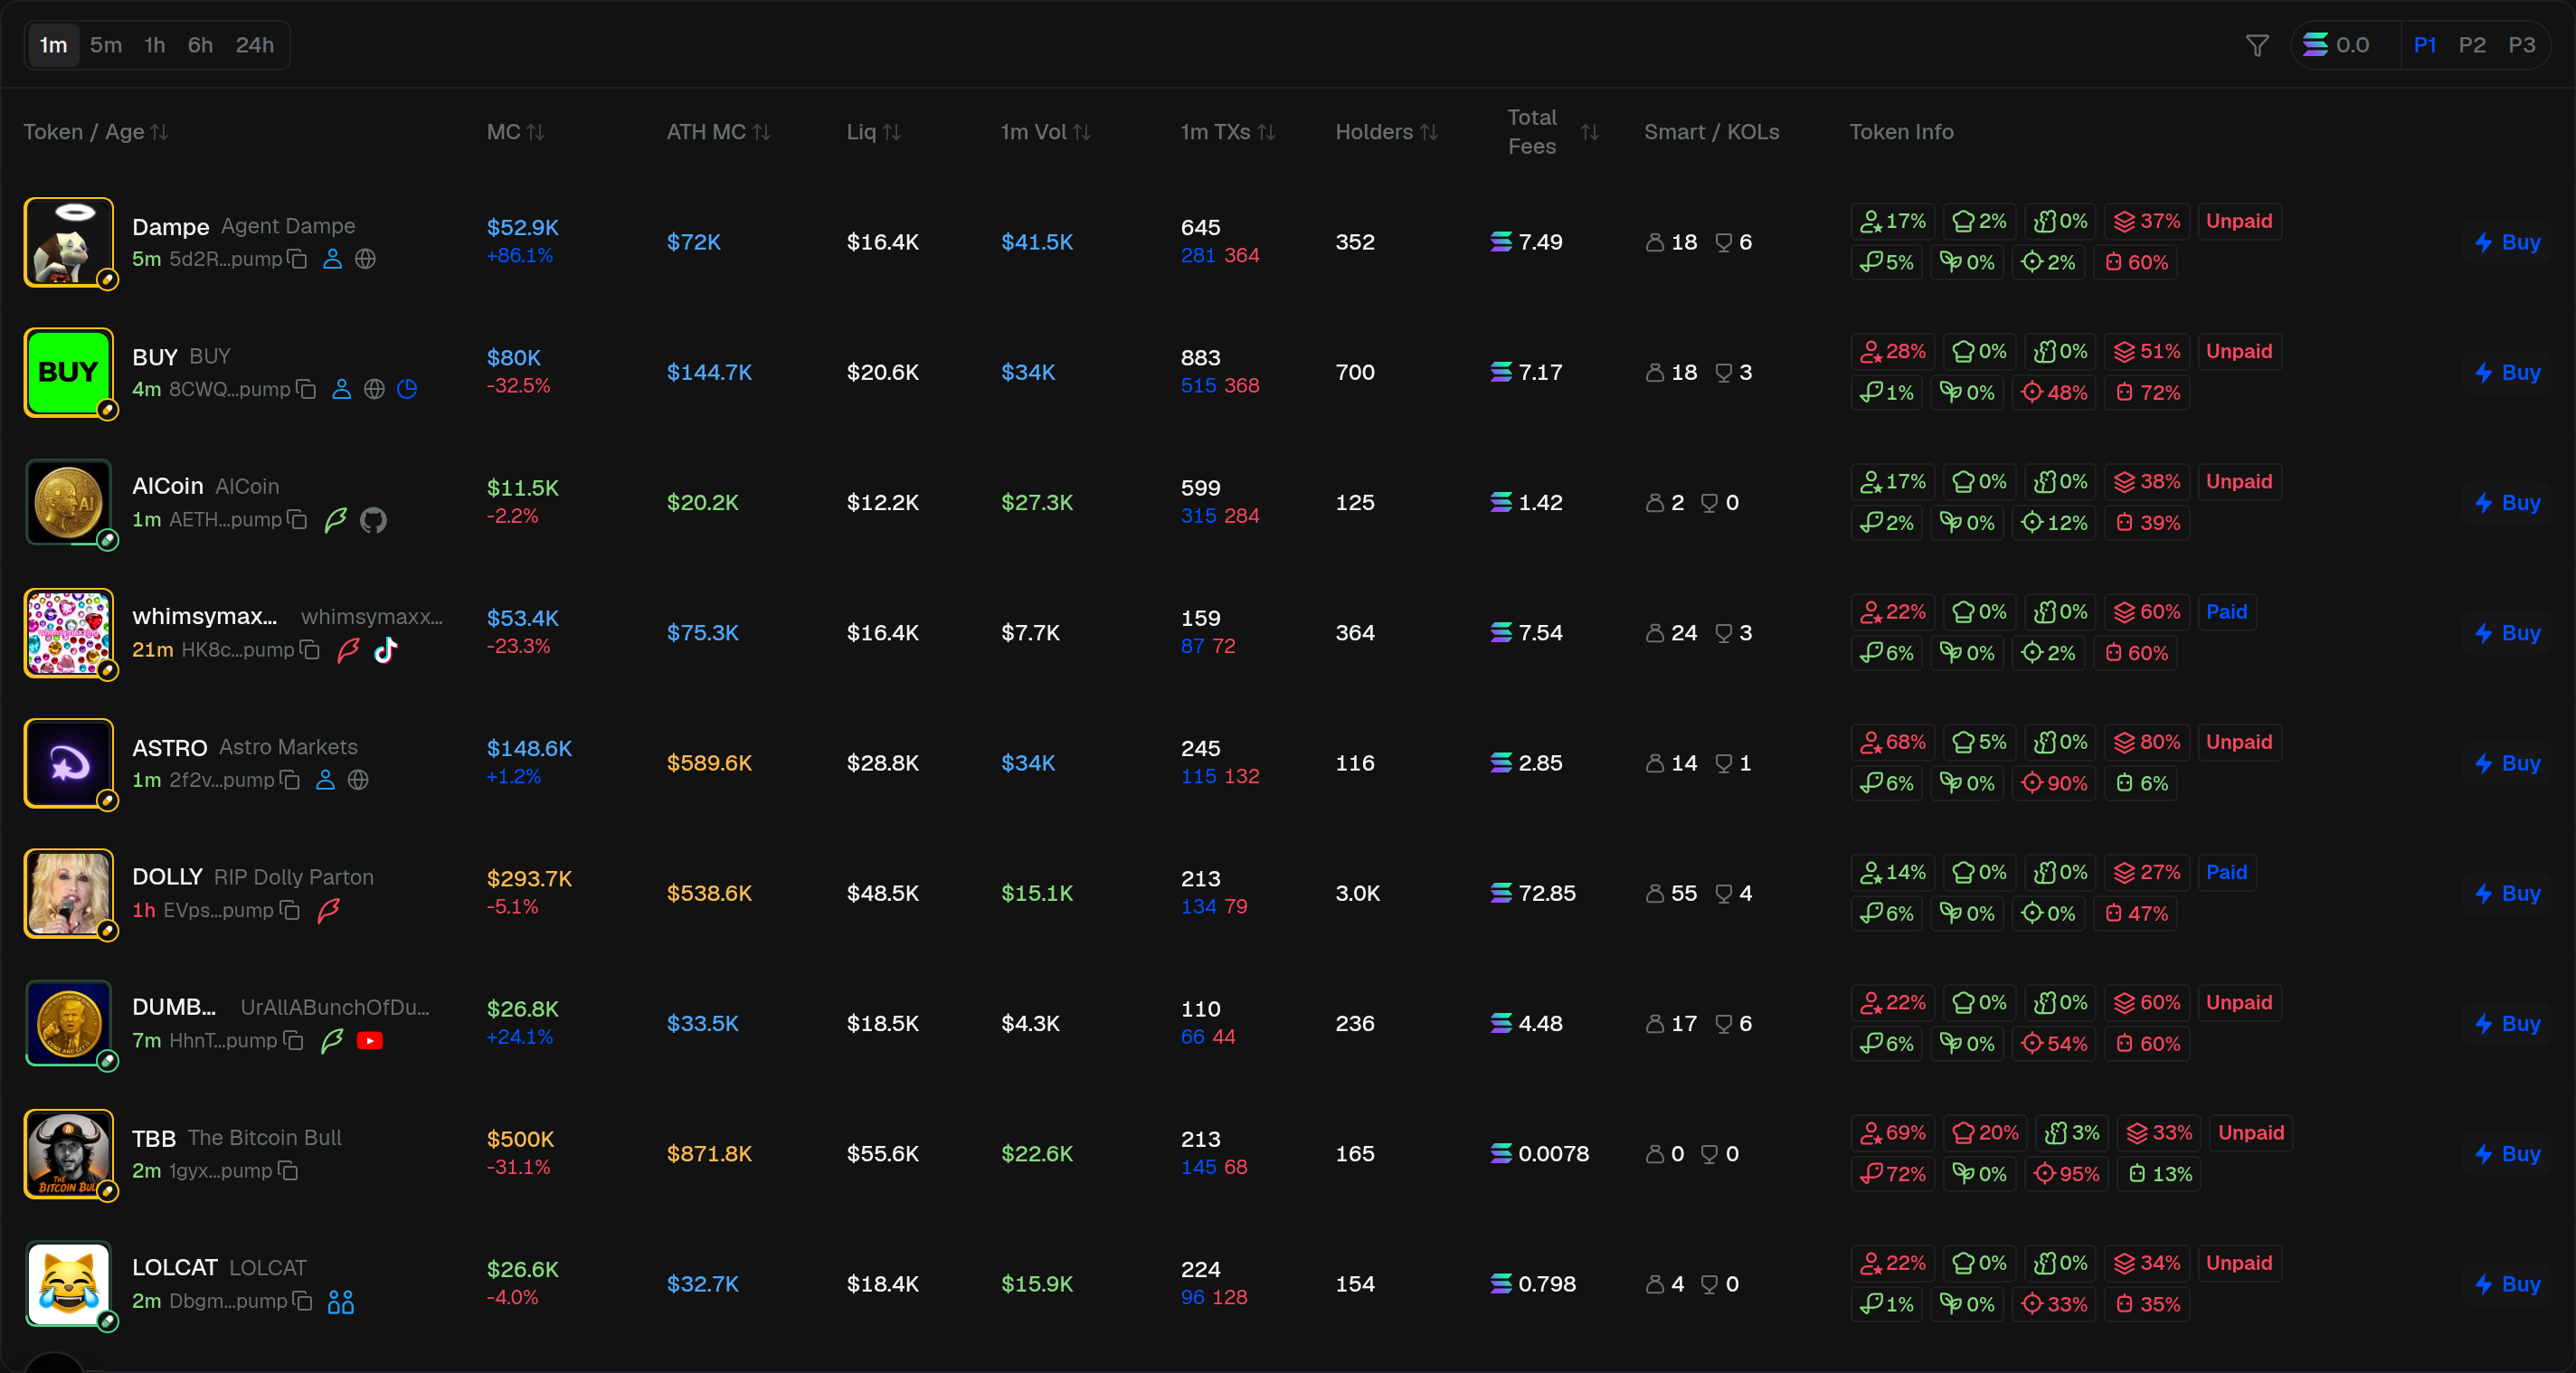
Task: Buy the DOLLY token
Action: tap(2507, 893)
